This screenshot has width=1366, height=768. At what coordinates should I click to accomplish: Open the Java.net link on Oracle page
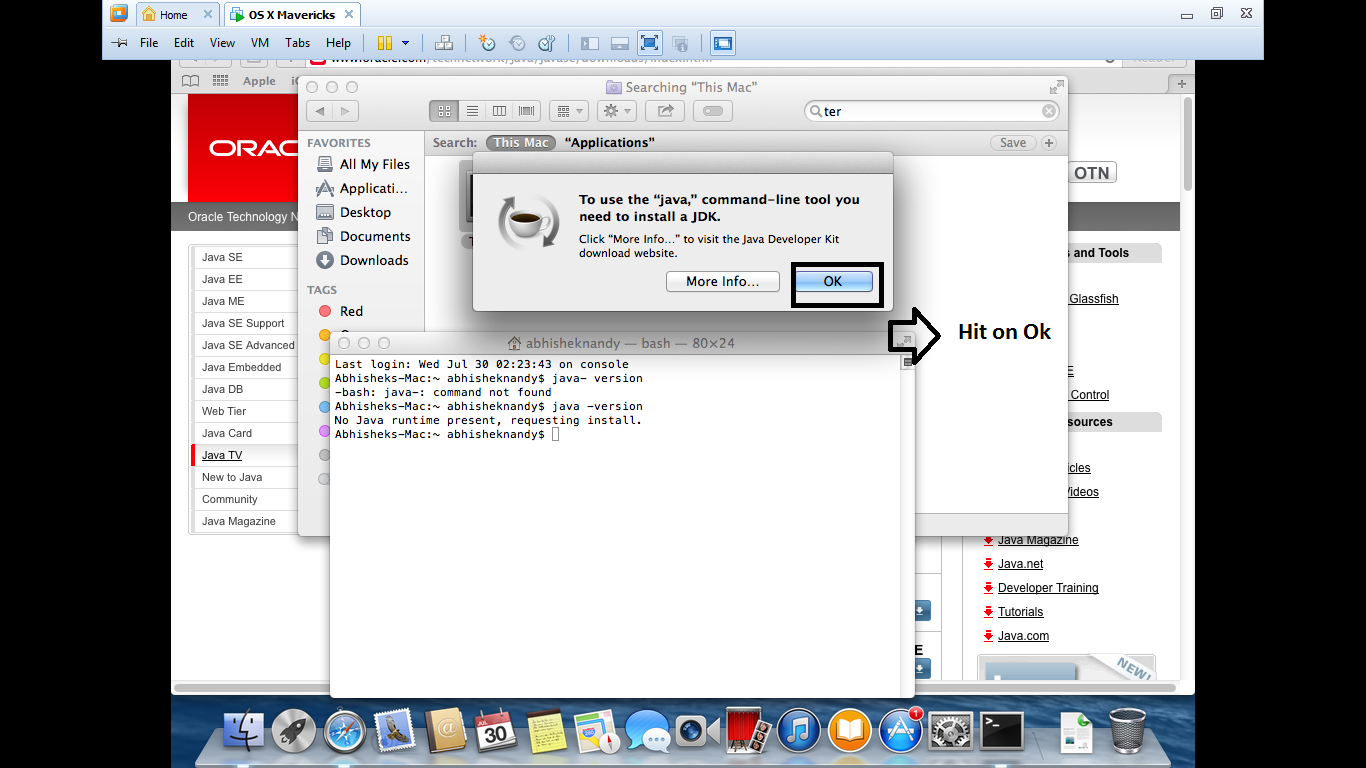coord(1018,564)
